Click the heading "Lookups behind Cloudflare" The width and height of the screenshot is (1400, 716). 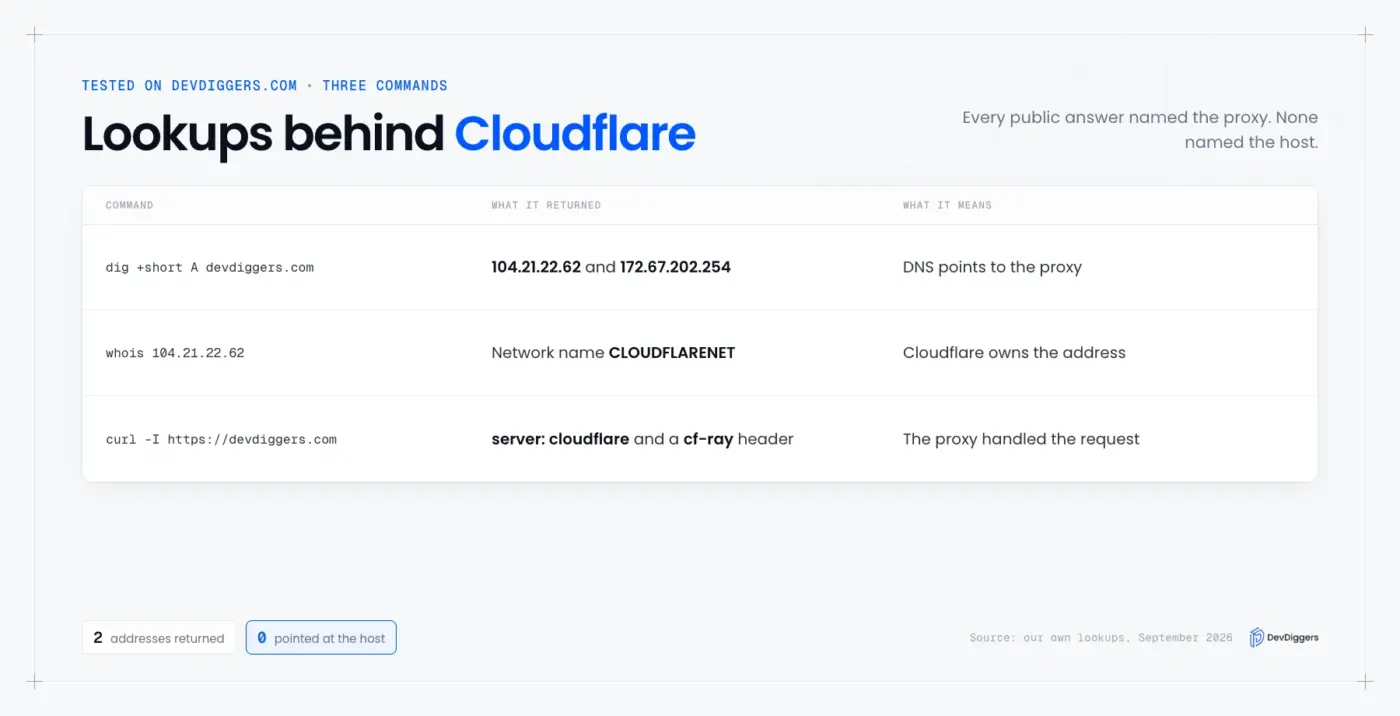tap(389, 134)
